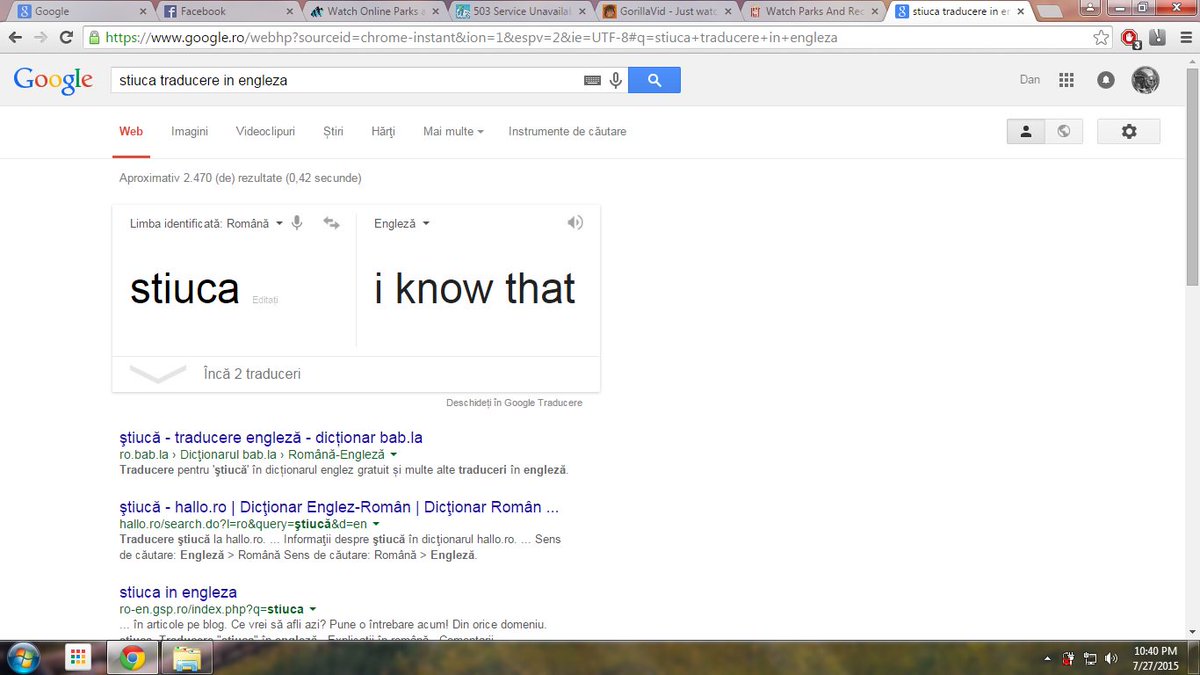Open source language dropdown Română
The width and height of the screenshot is (1200, 675).
click(207, 224)
